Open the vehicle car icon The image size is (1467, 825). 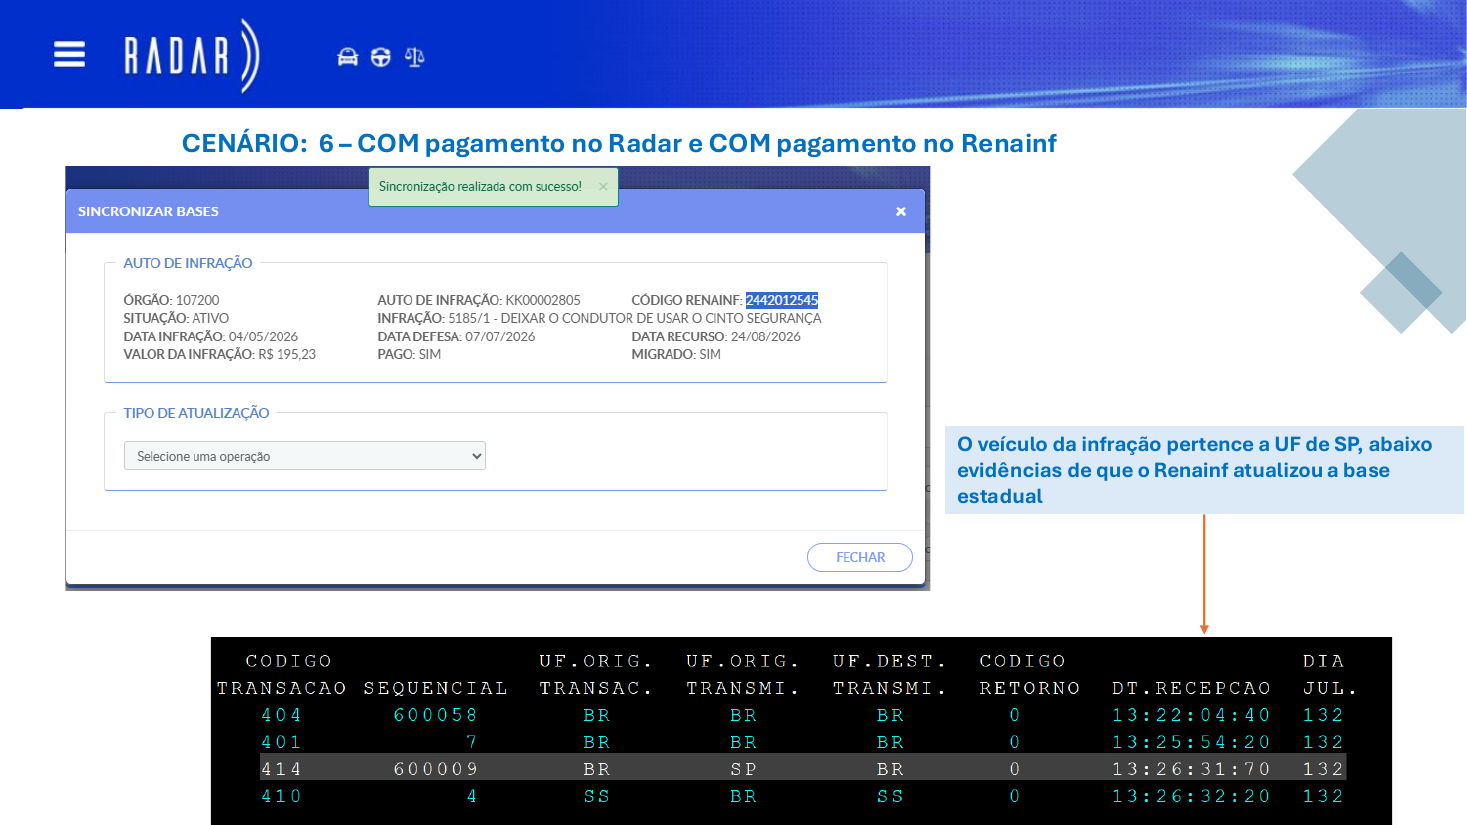(347, 57)
